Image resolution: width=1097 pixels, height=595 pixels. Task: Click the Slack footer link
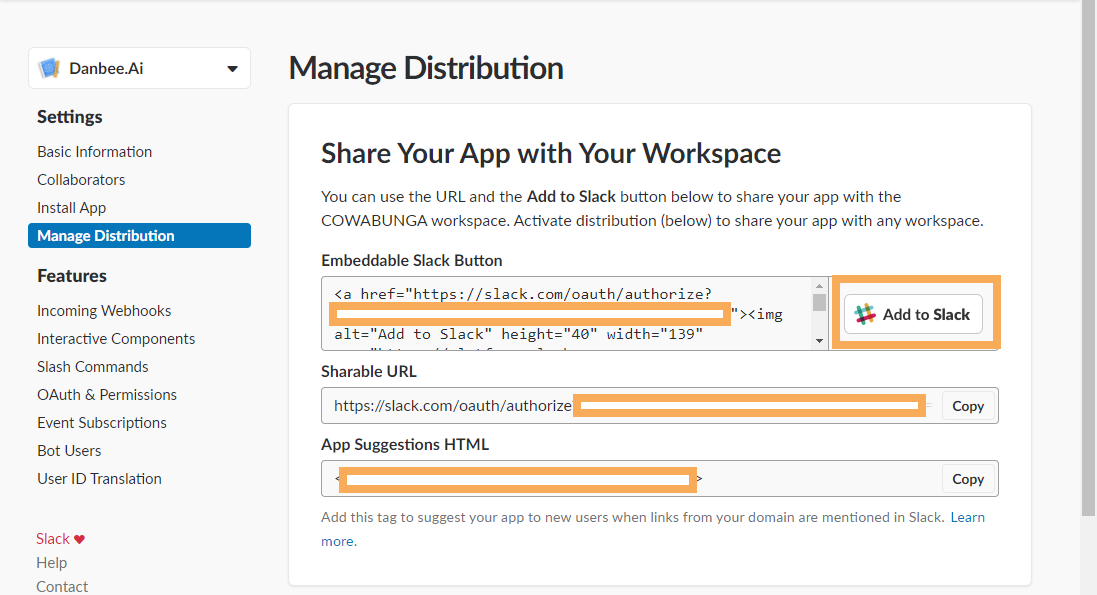point(53,539)
